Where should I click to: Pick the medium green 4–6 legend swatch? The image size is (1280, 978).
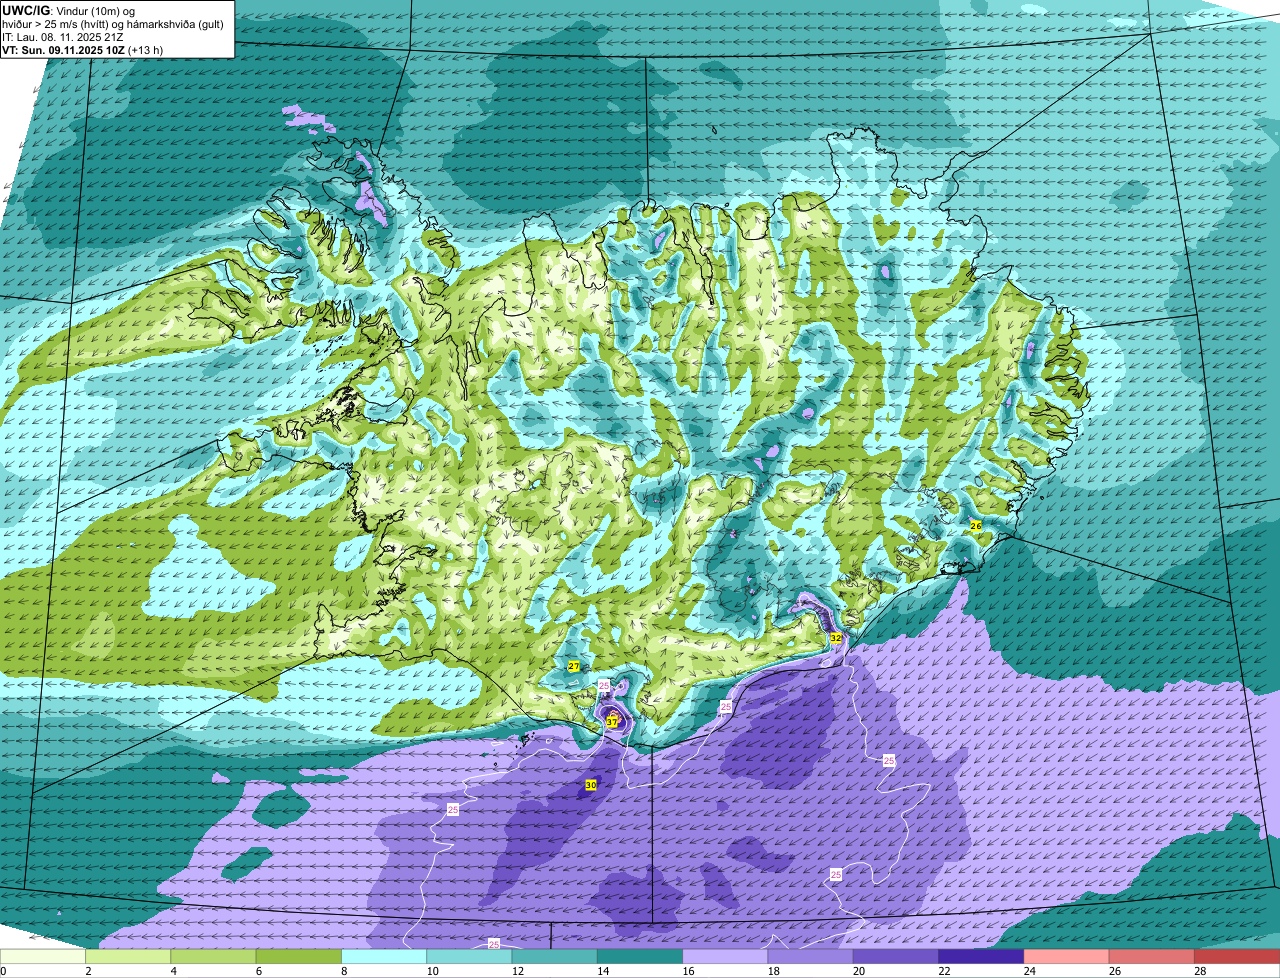pos(213,956)
